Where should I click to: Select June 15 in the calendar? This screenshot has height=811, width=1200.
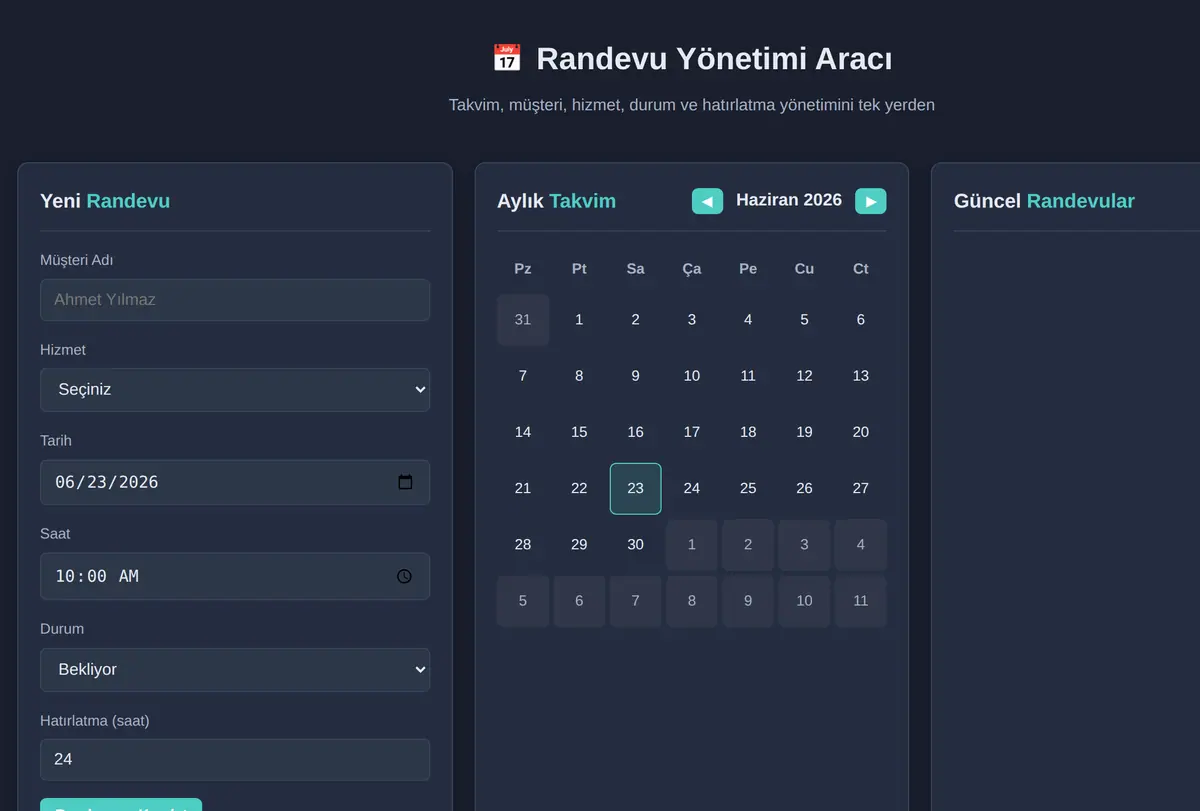tap(579, 432)
